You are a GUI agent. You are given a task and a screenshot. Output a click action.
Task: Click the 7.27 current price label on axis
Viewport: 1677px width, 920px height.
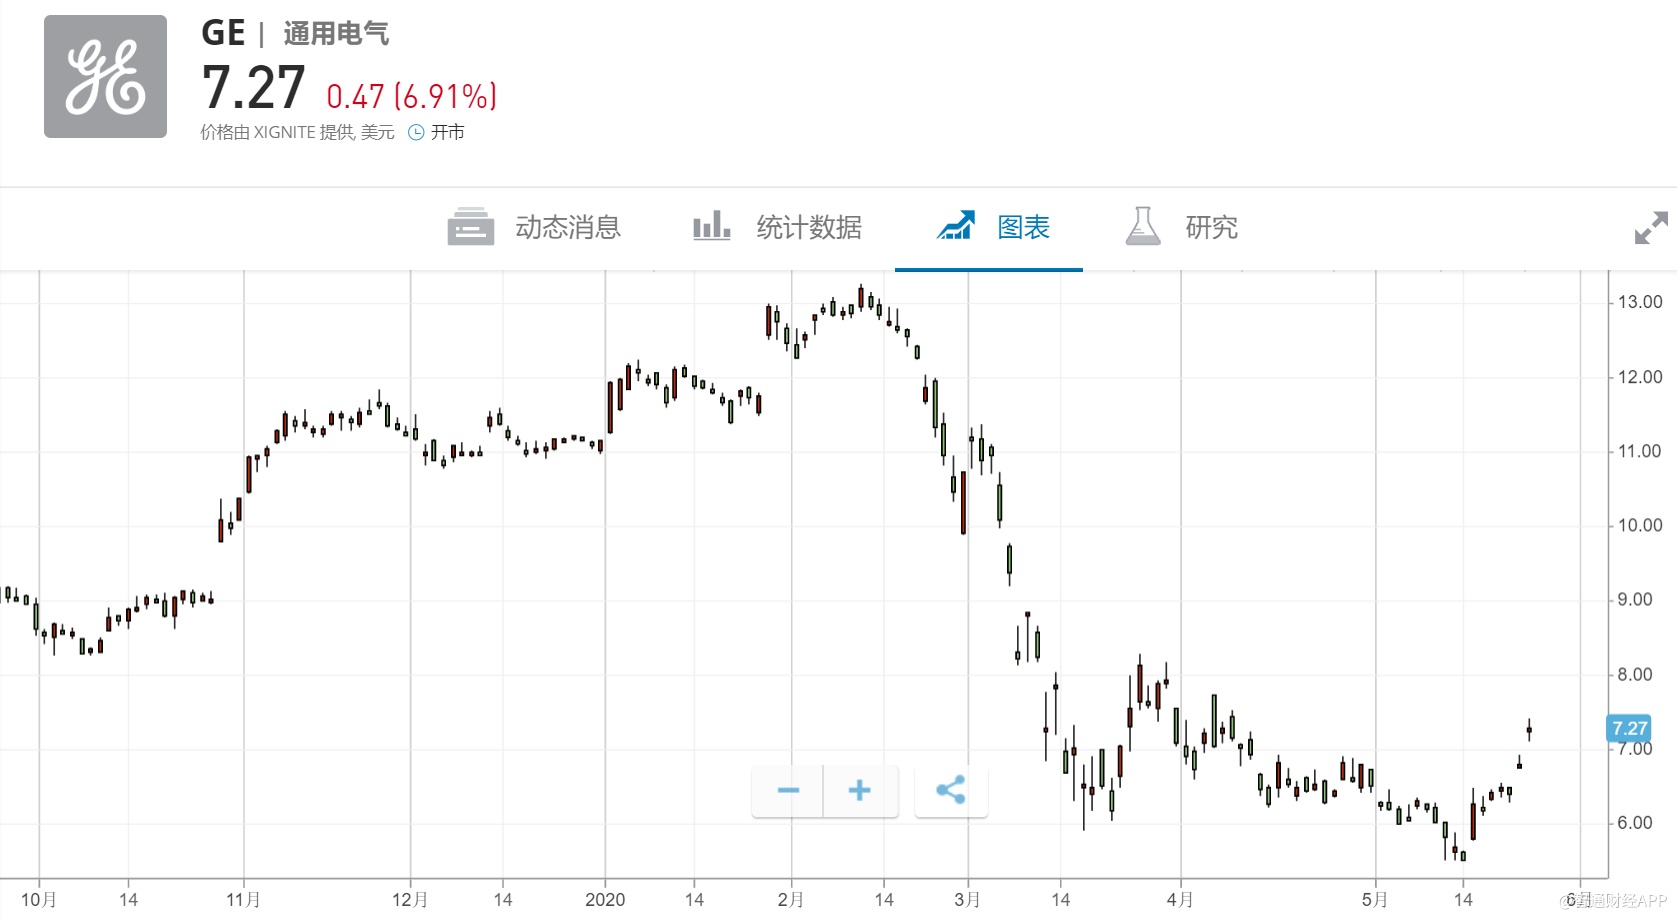point(1629,729)
